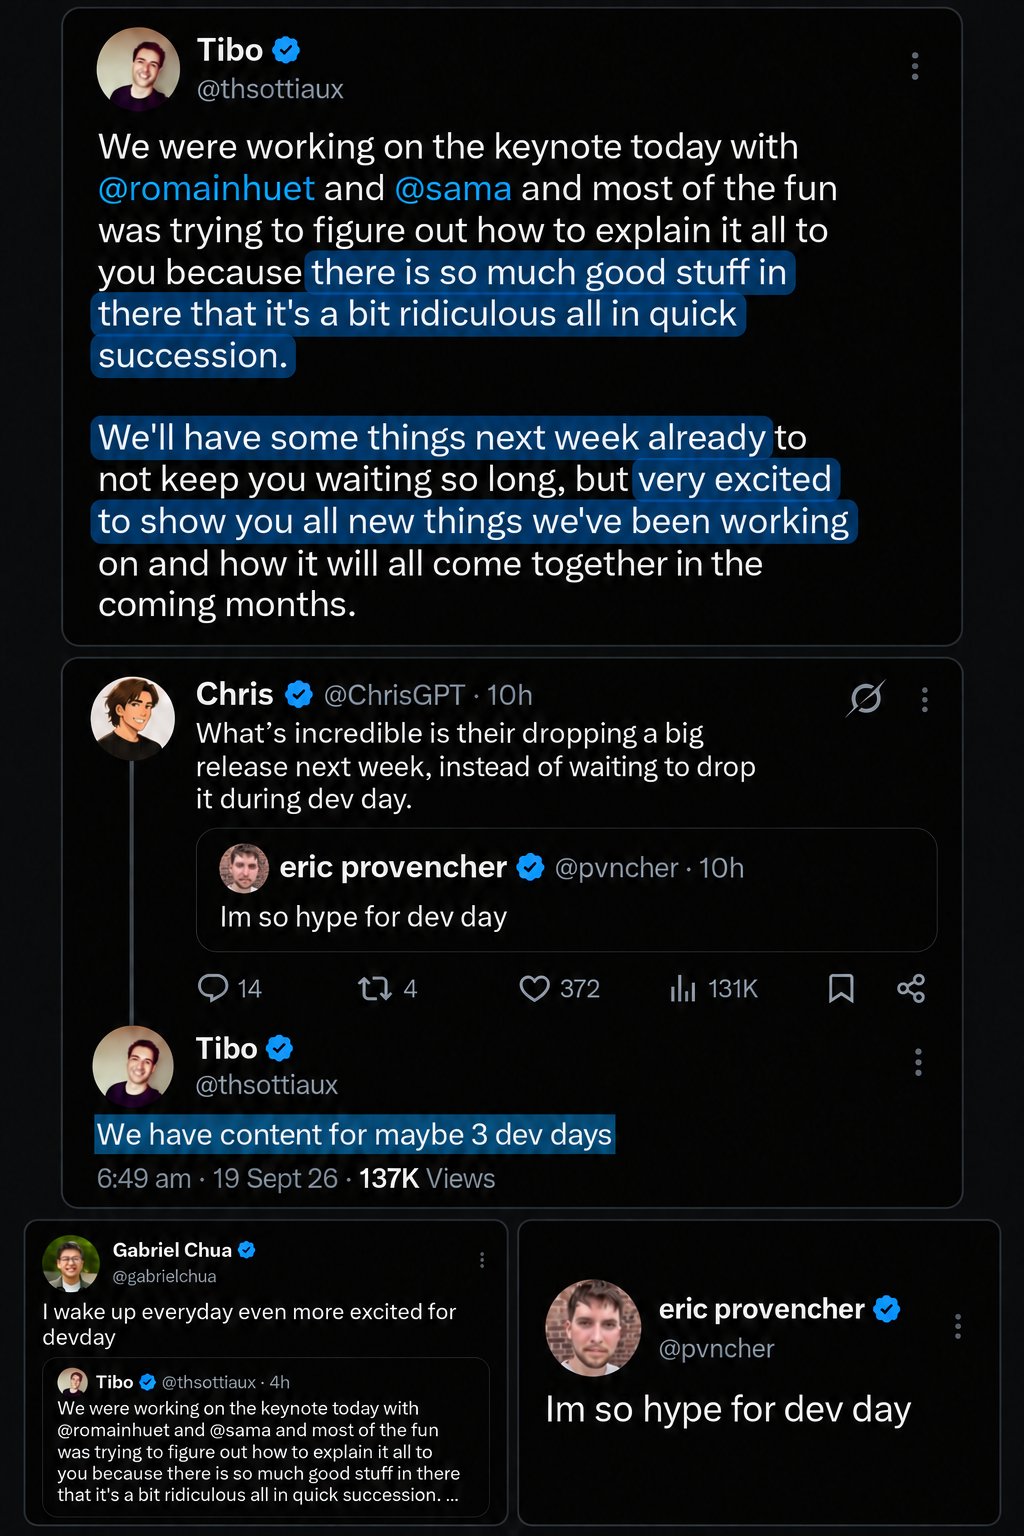Click the retweet icon with 4 reposts
Image resolution: width=1024 pixels, height=1536 pixels.
375,989
